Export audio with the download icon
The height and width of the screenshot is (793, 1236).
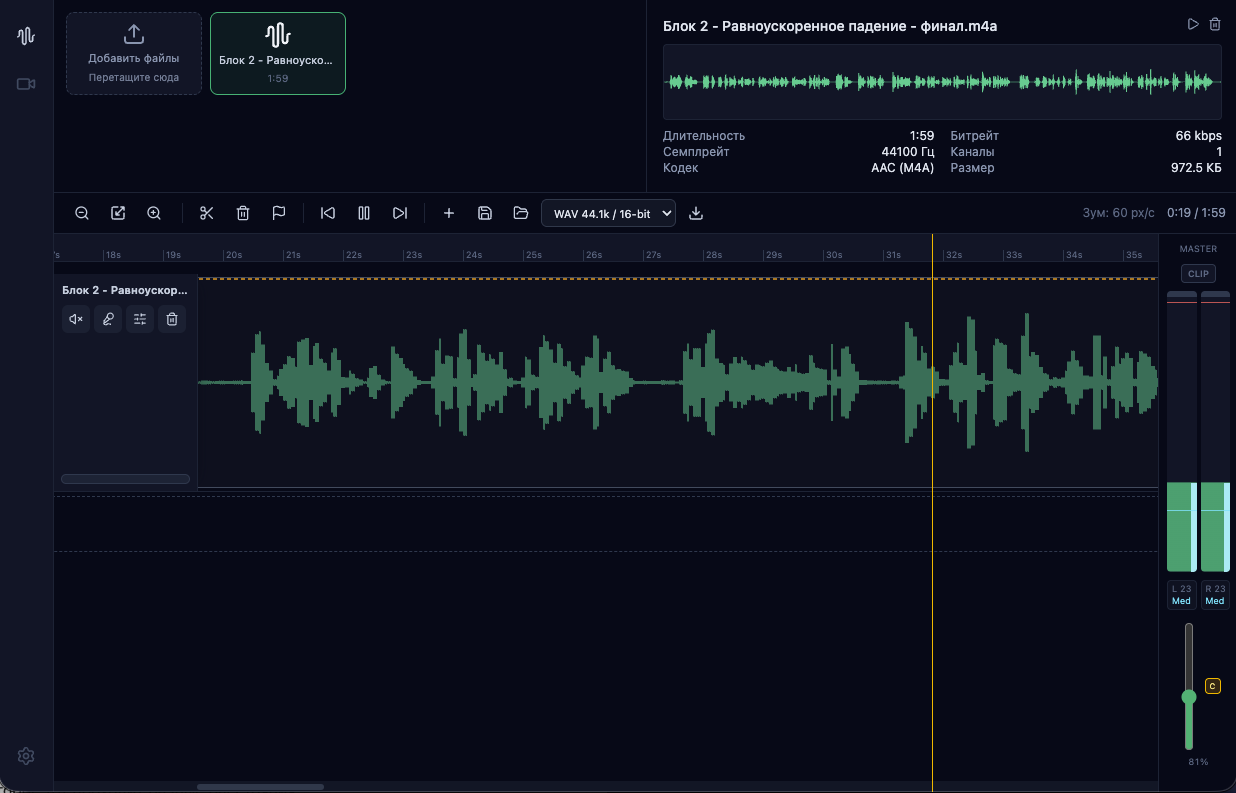[x=697, y=213]
